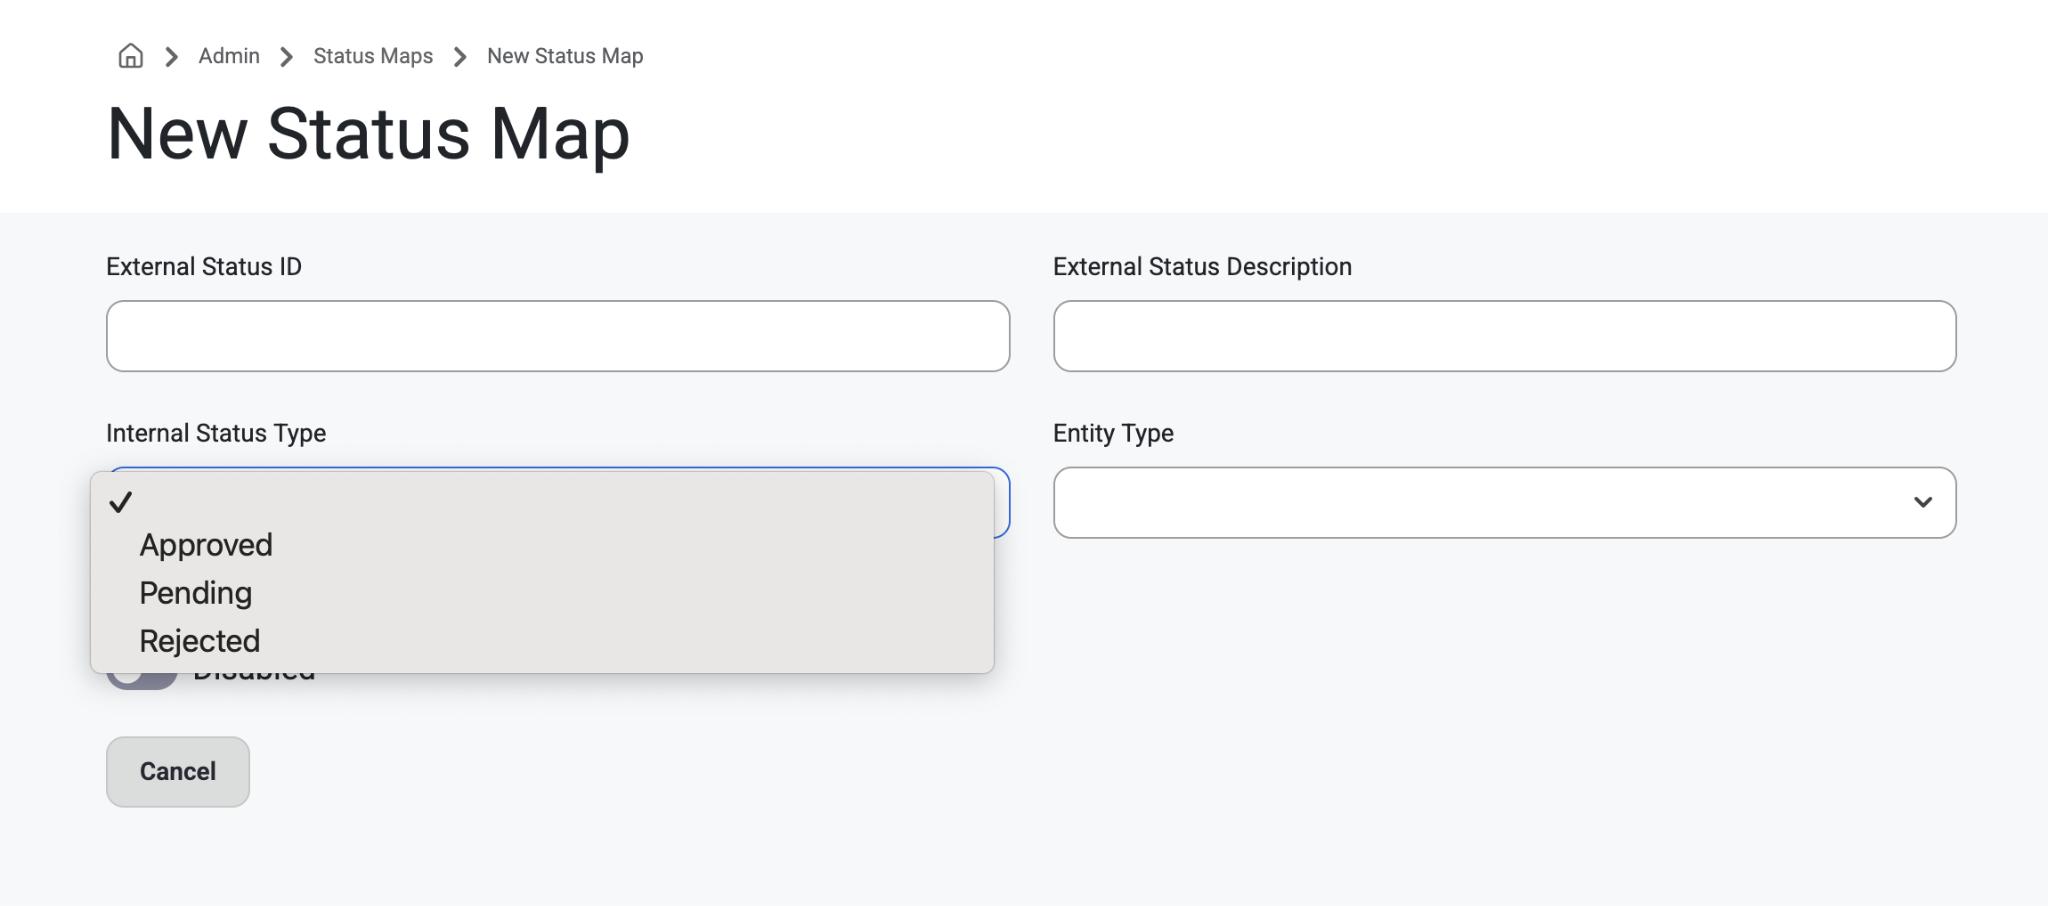Select the checkmarked blank option
The width and height of the screenshot is (2048, 906).
click(542, 502)
